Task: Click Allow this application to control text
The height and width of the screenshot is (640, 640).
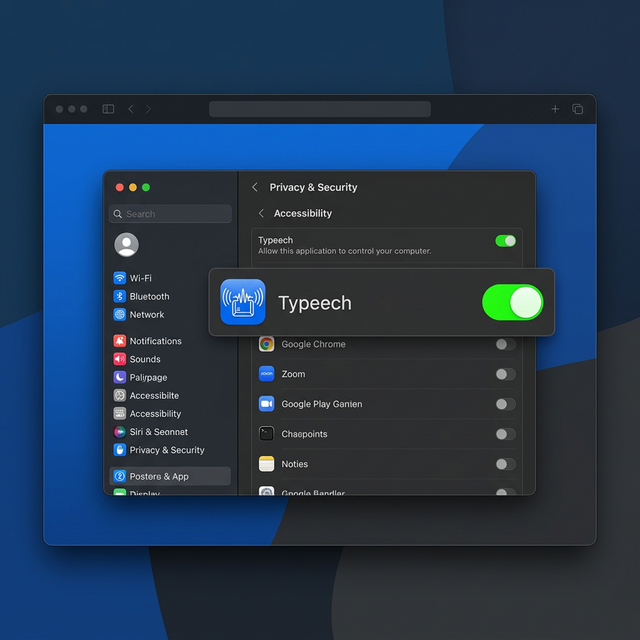Action: [344, 251]
